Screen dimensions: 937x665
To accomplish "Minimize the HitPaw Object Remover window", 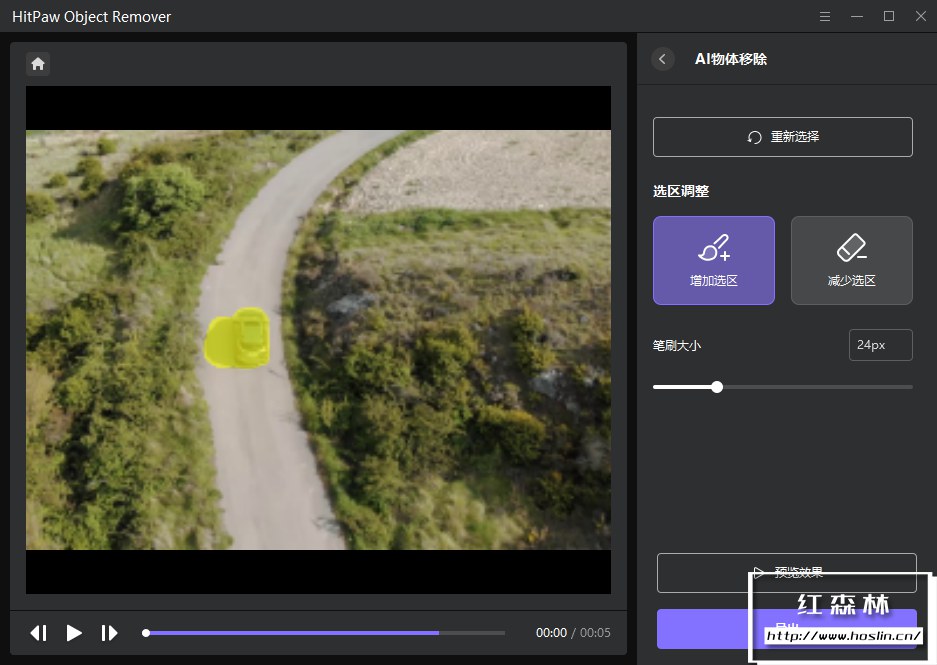I will pyautogui.click(x=857, y=17).
